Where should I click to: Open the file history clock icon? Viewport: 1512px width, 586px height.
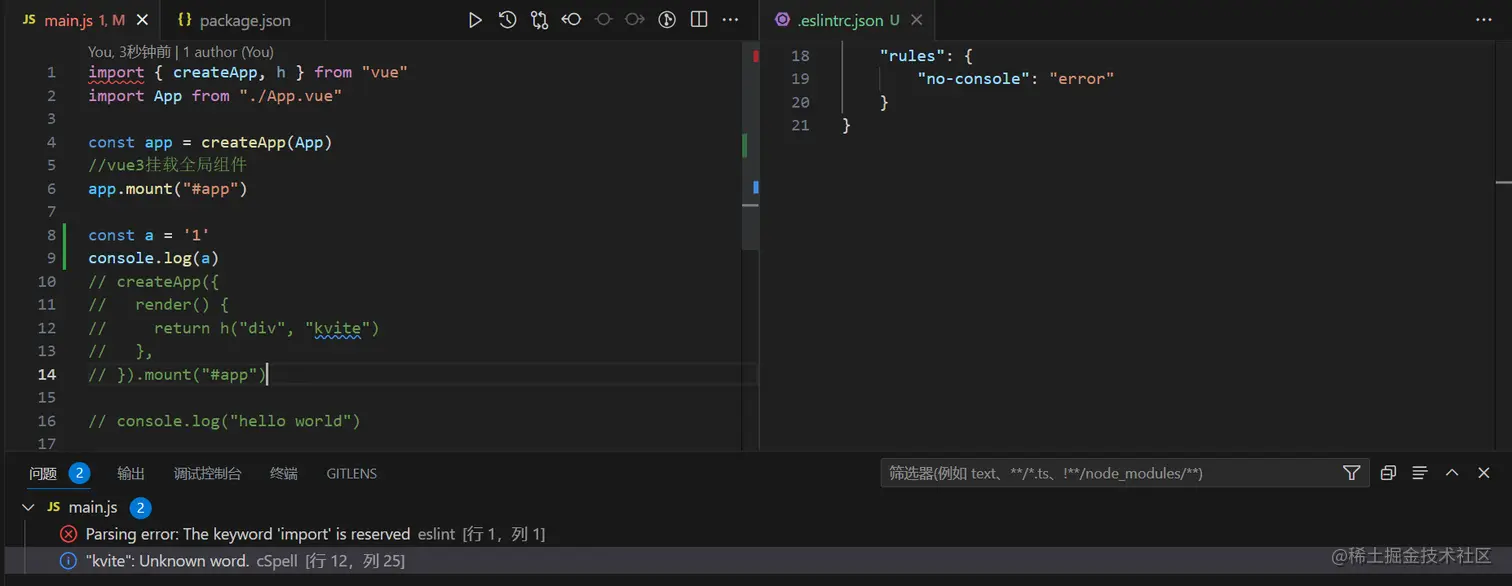coord(507,20)
